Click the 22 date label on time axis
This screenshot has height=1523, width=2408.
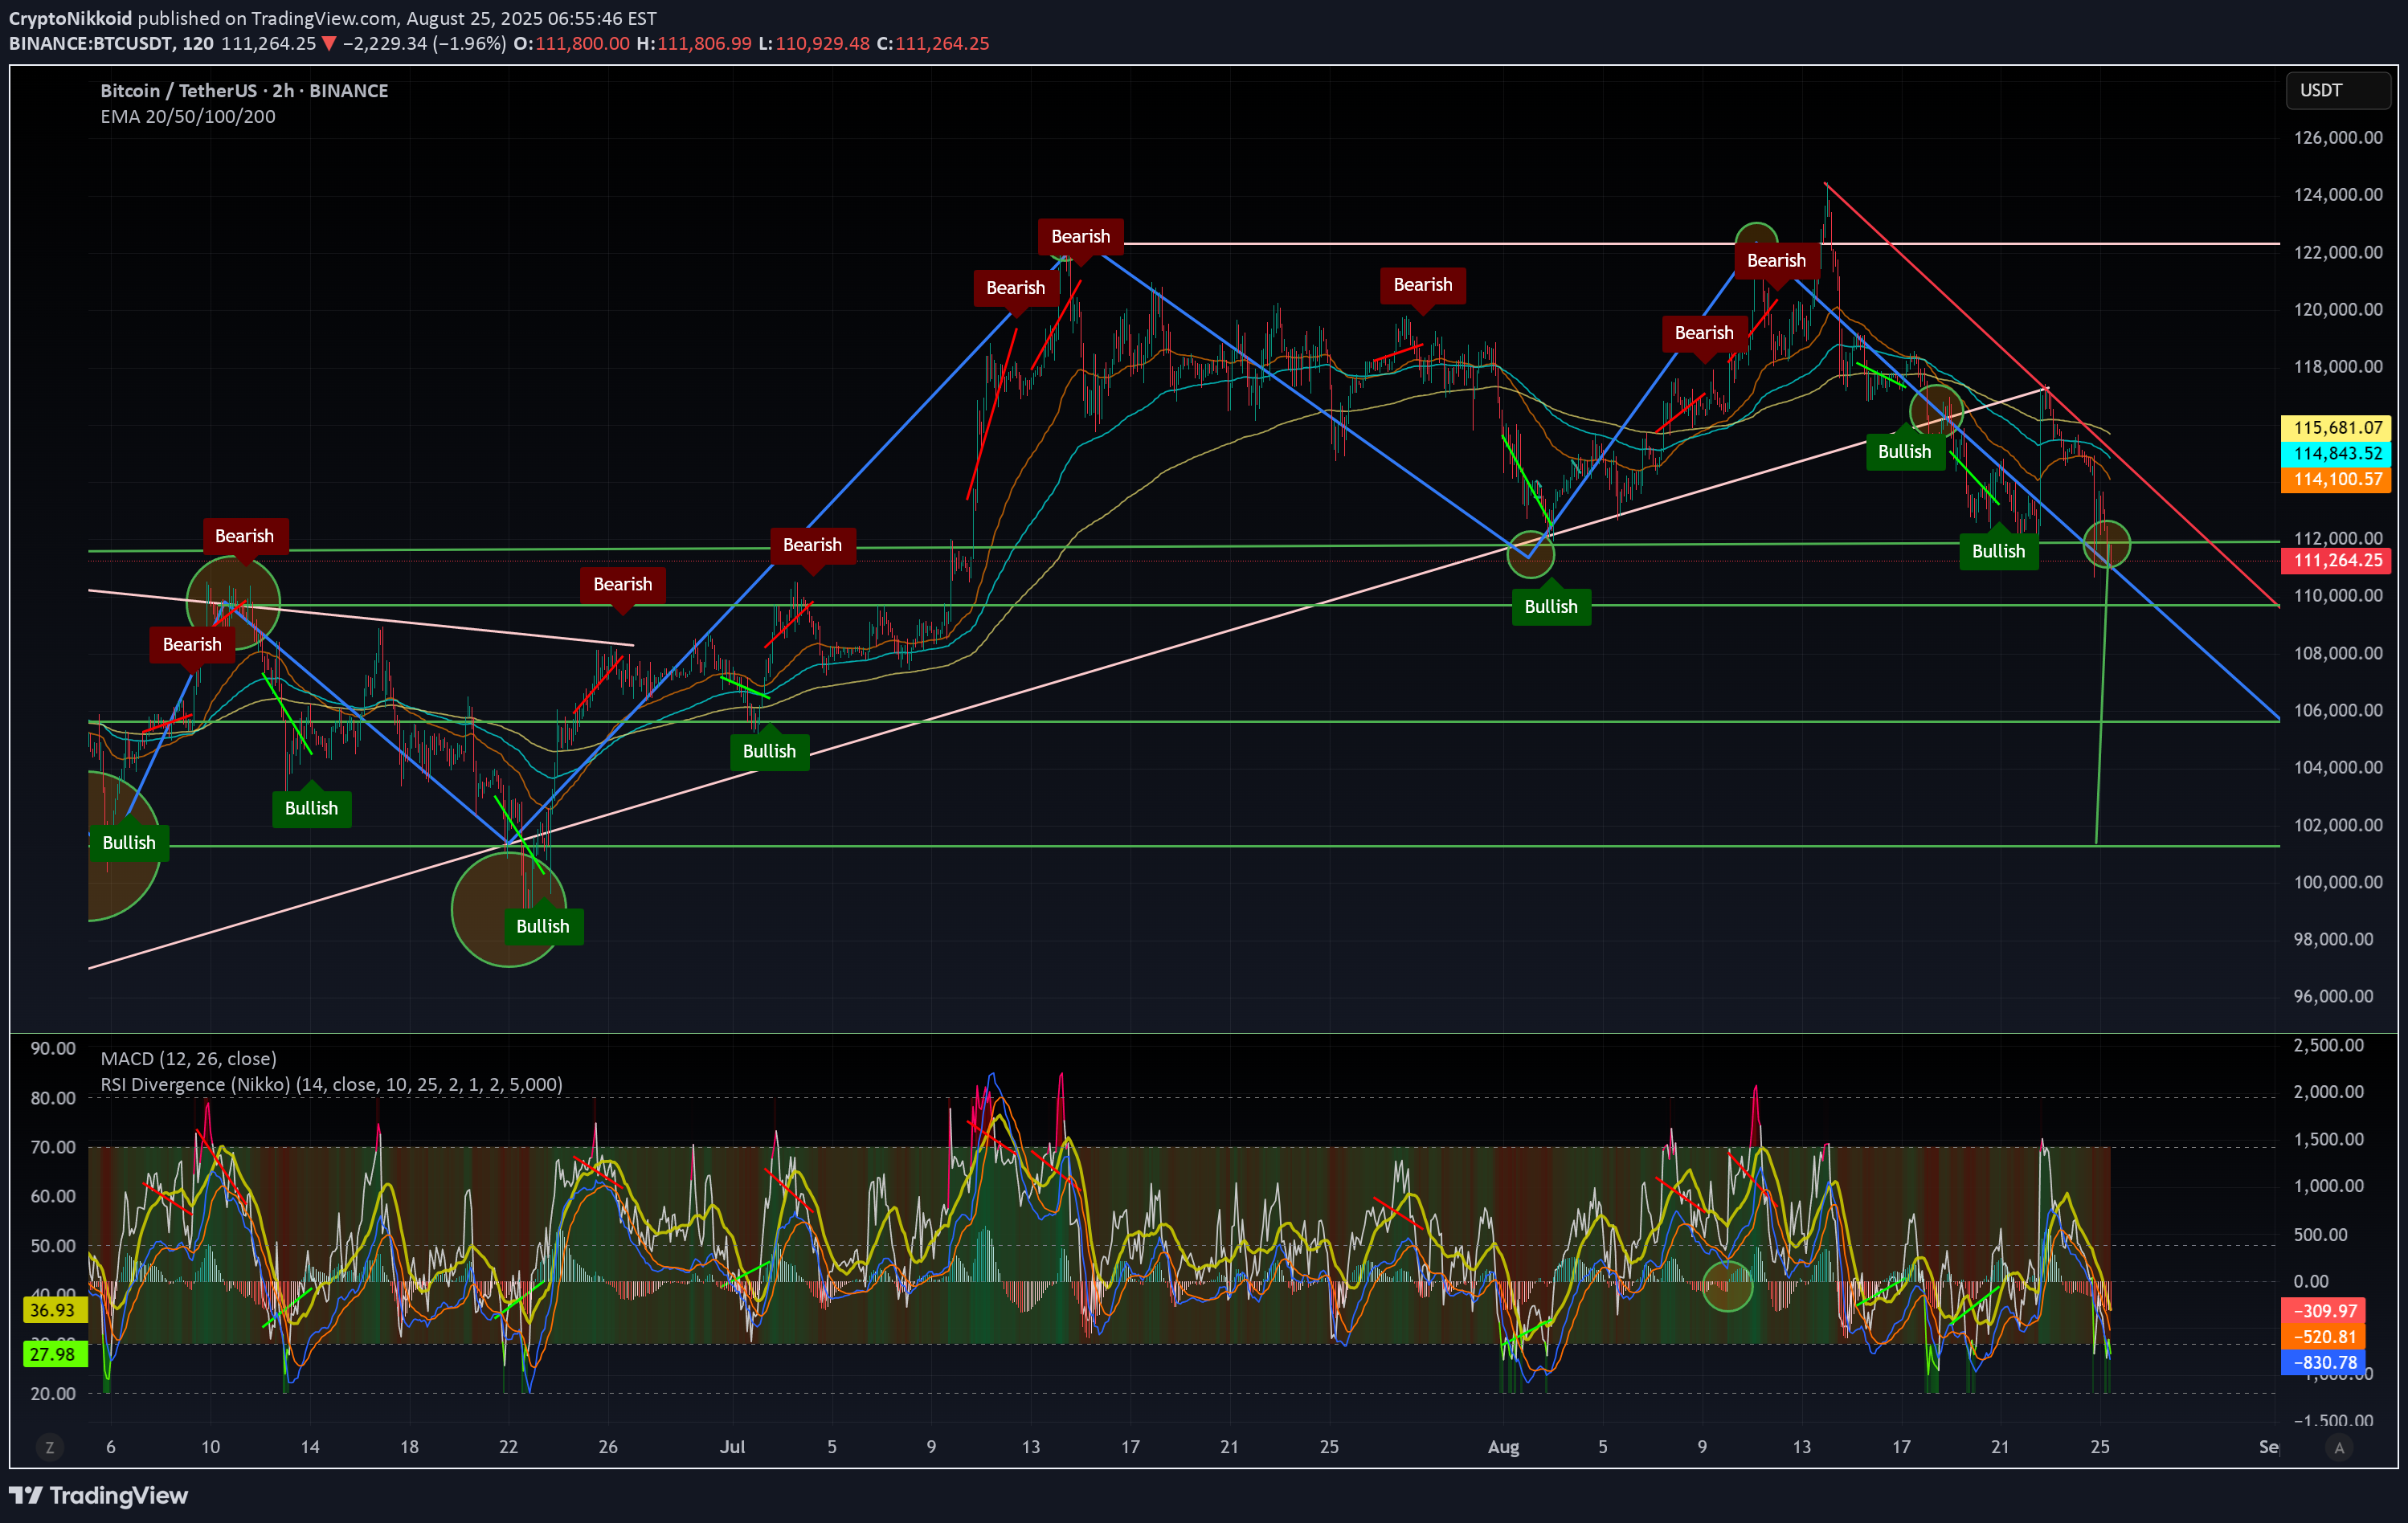509,1446
